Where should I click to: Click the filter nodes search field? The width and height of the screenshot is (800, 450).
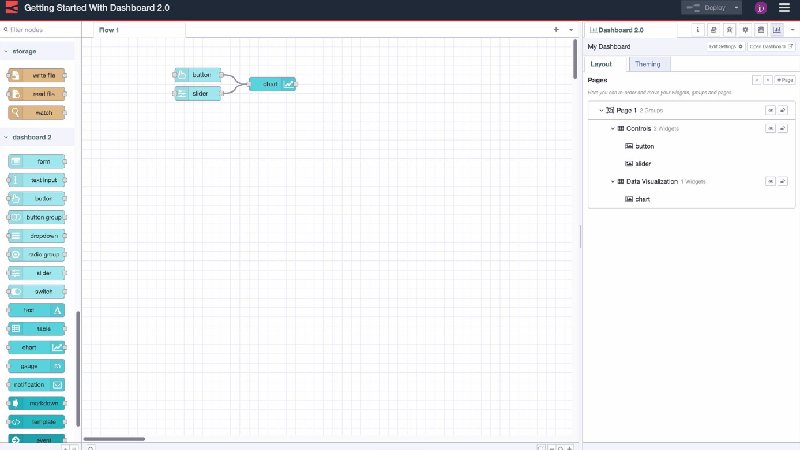pyautogui.click(x=41, y=30)
